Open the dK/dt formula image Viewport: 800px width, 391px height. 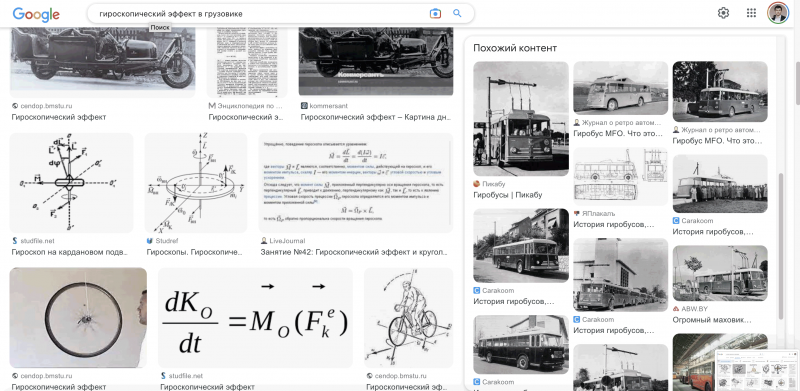255,317
